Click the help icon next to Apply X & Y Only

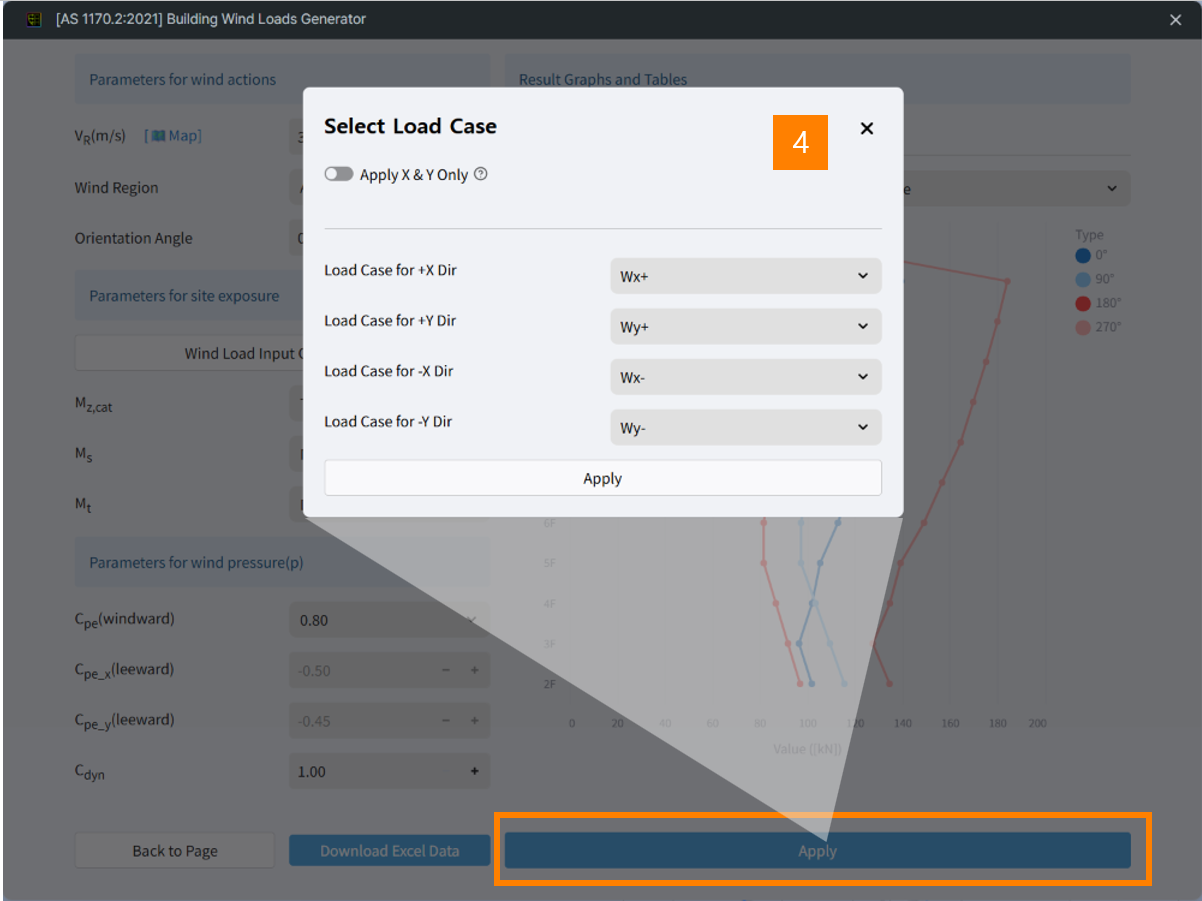[x=481, y=174]
